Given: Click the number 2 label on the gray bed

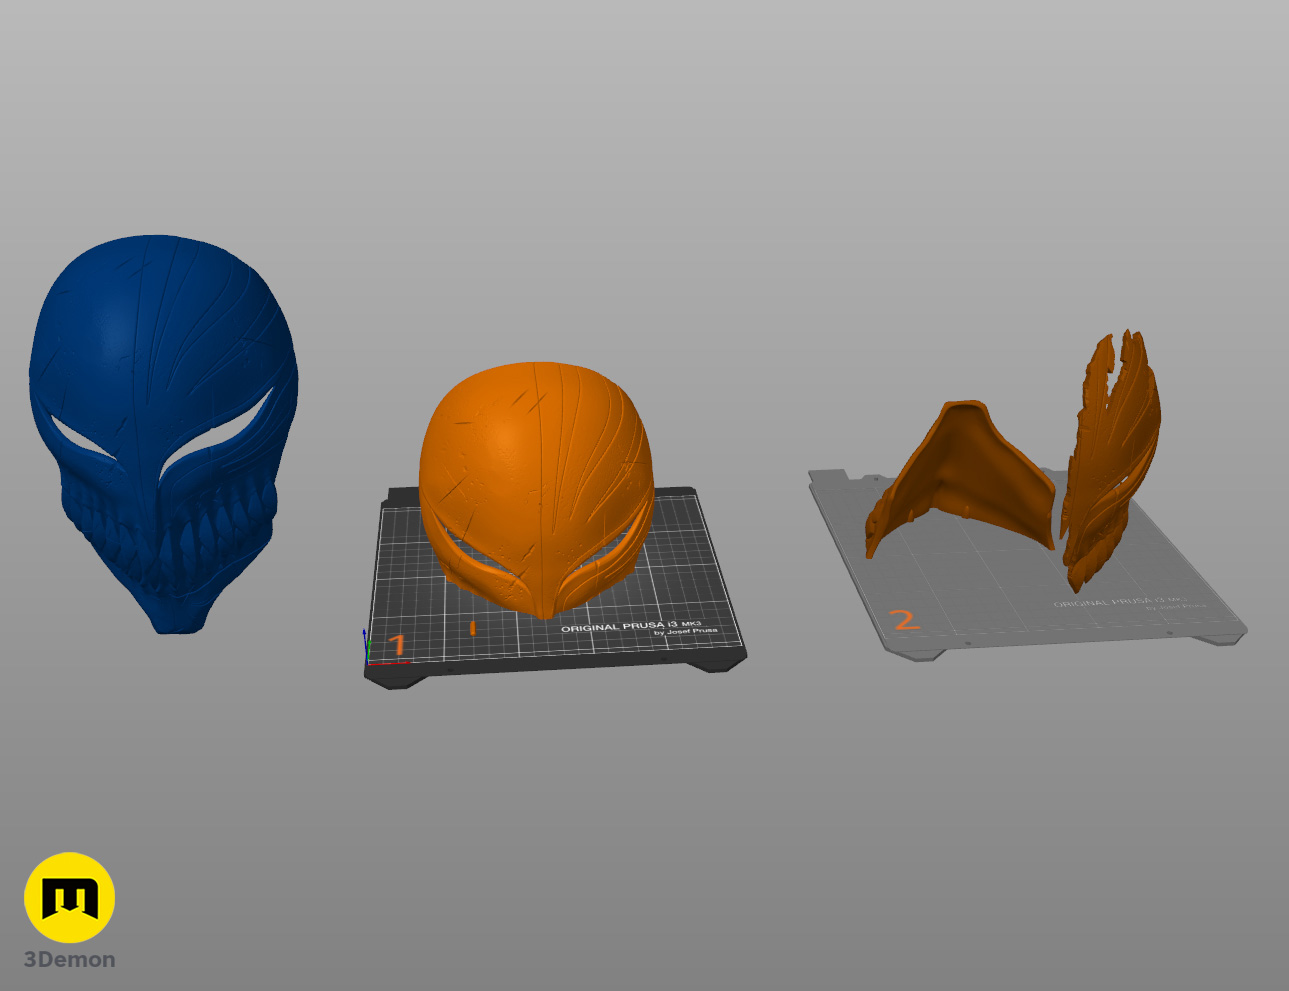Looking at the screenshot, I should 905,620.
